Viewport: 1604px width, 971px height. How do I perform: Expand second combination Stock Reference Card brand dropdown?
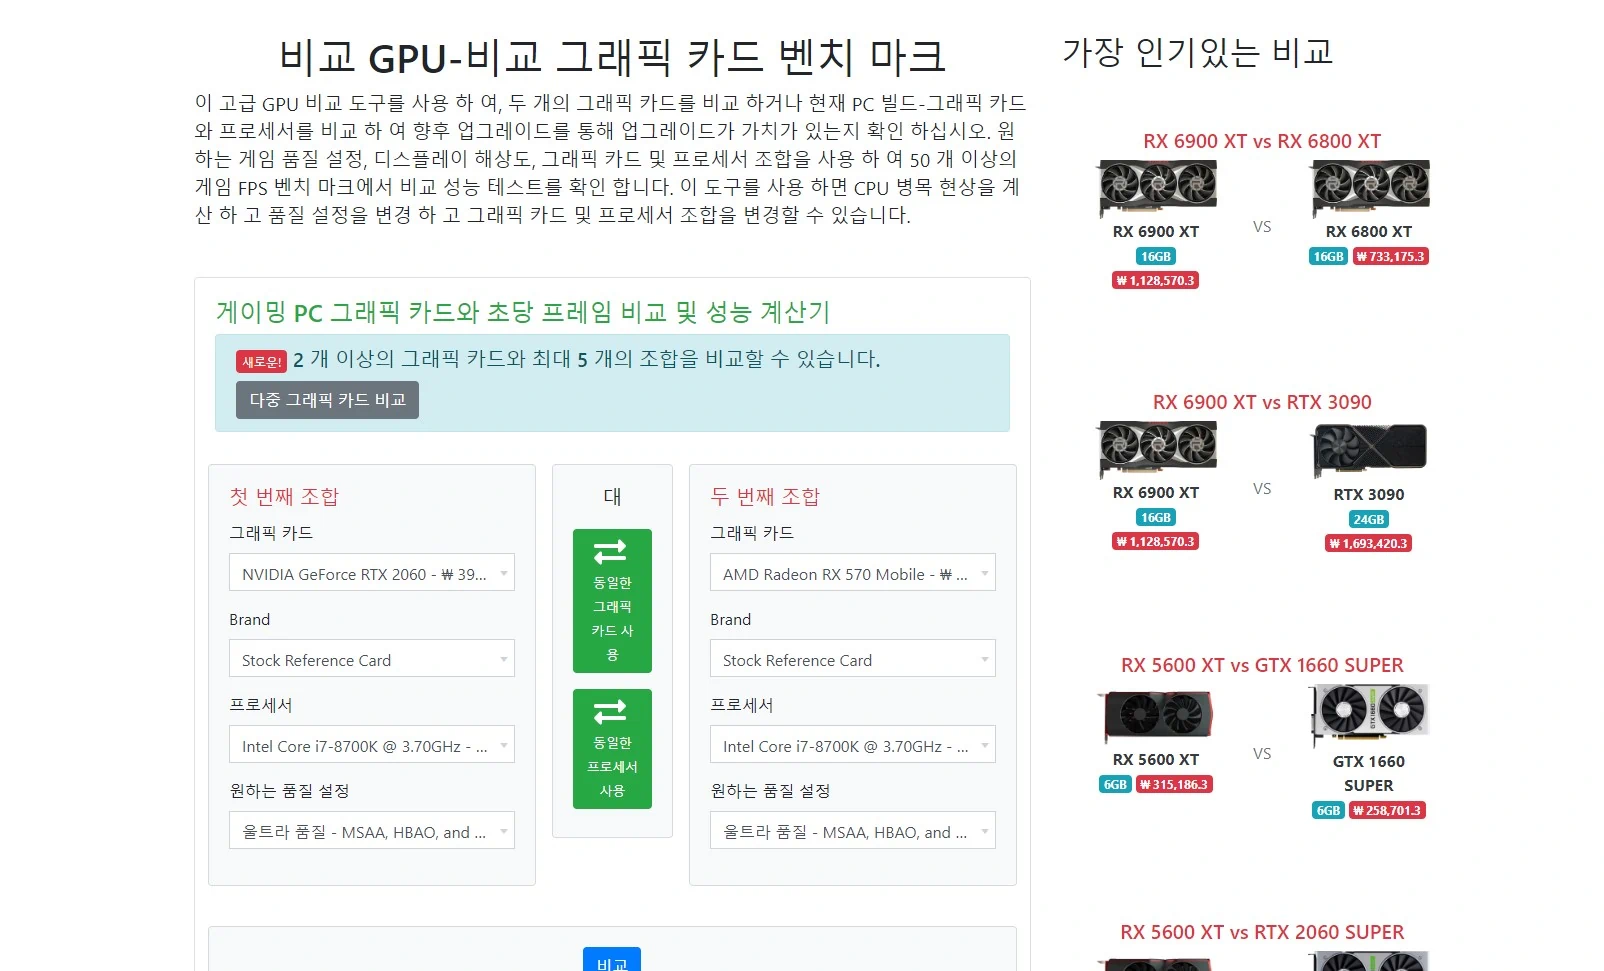click(x=853, y=659)
